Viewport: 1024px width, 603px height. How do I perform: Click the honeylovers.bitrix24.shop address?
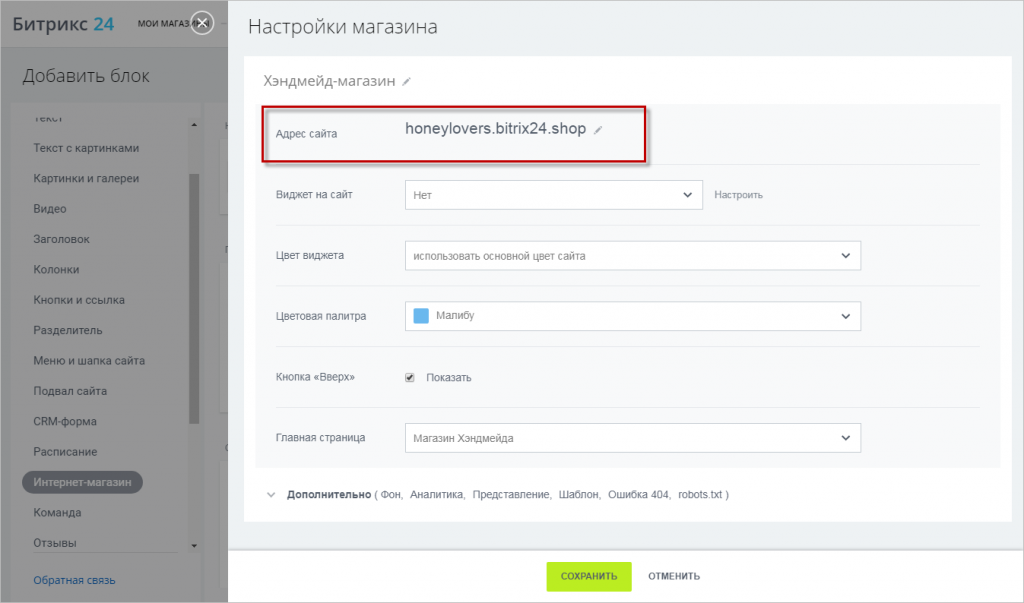[x=495, y=129]
